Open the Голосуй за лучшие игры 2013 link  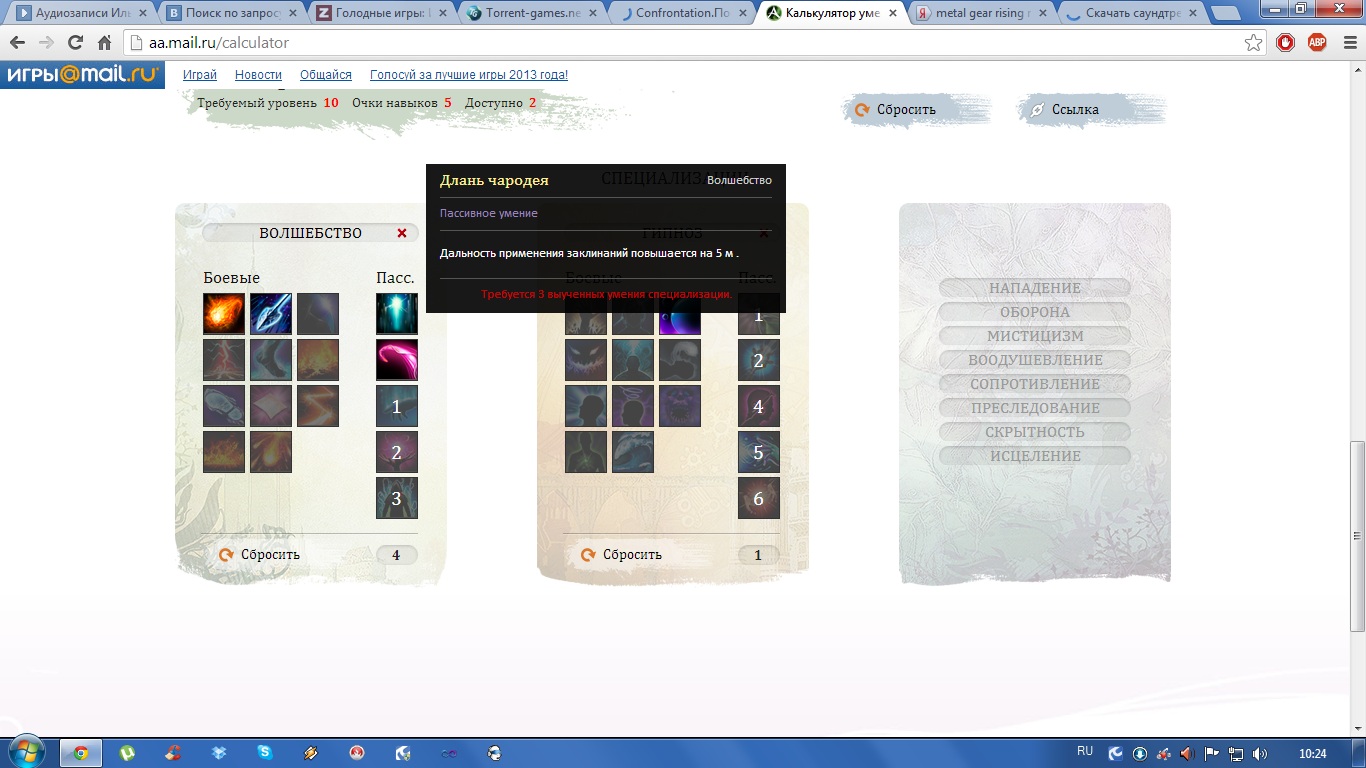(469, 75)
